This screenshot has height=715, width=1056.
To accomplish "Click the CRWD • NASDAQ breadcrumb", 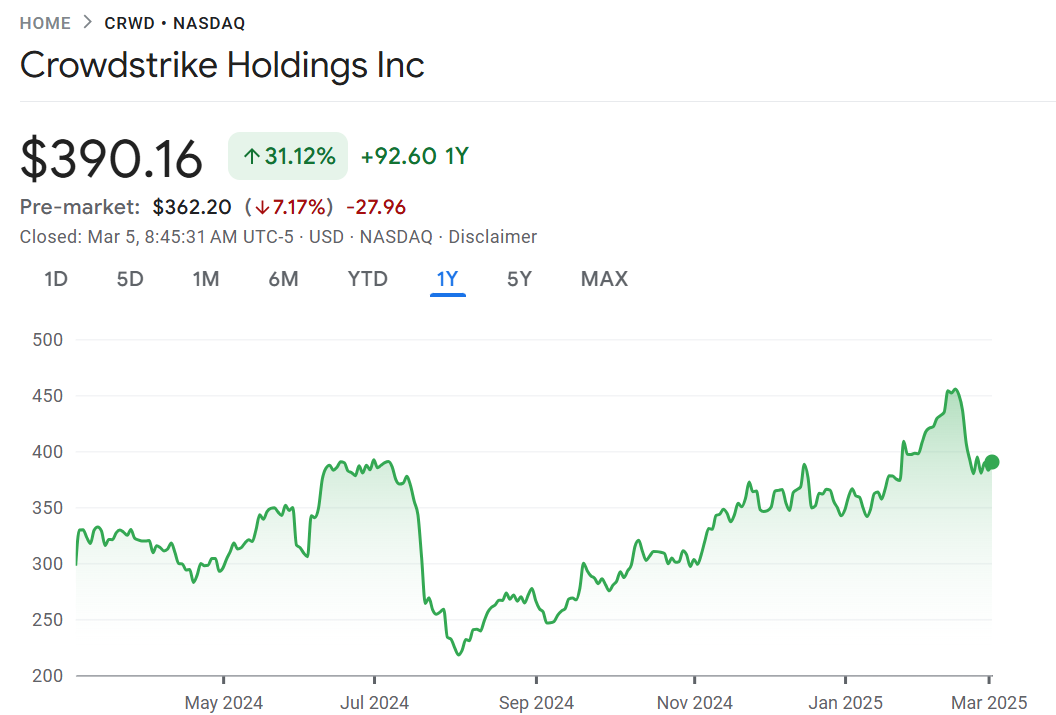I will [x=175, y=23].
